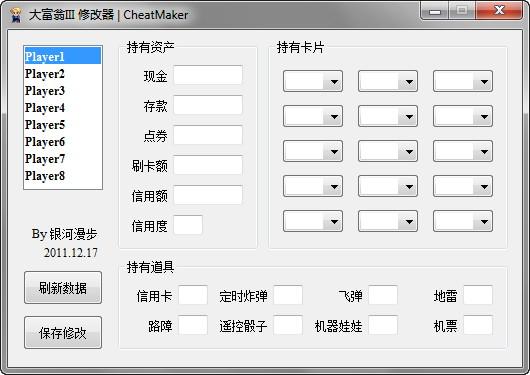Focus the 存款 input field
This screenshot has width=530, height=375.
208,105
